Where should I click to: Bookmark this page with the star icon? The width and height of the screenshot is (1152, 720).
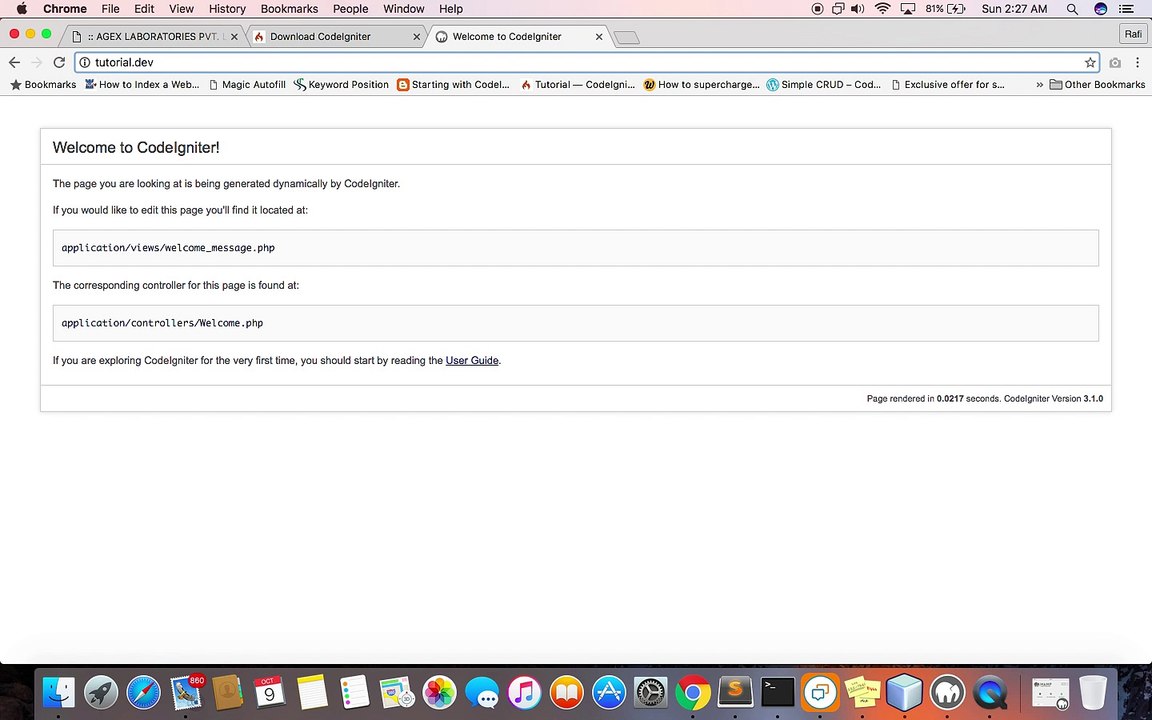[1090, 62]
